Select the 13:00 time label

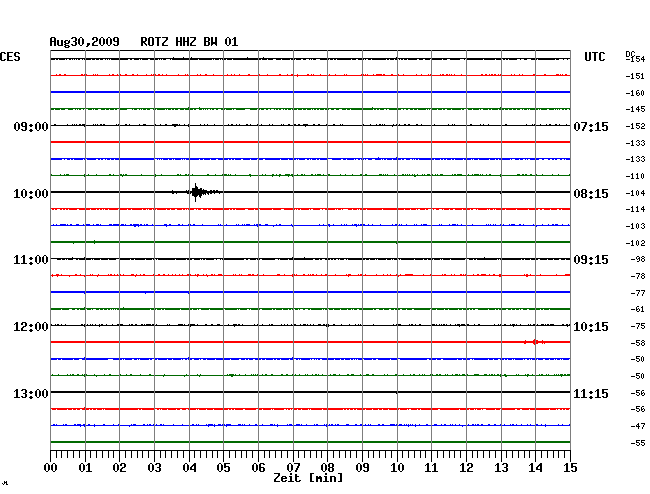coord(31,393)
